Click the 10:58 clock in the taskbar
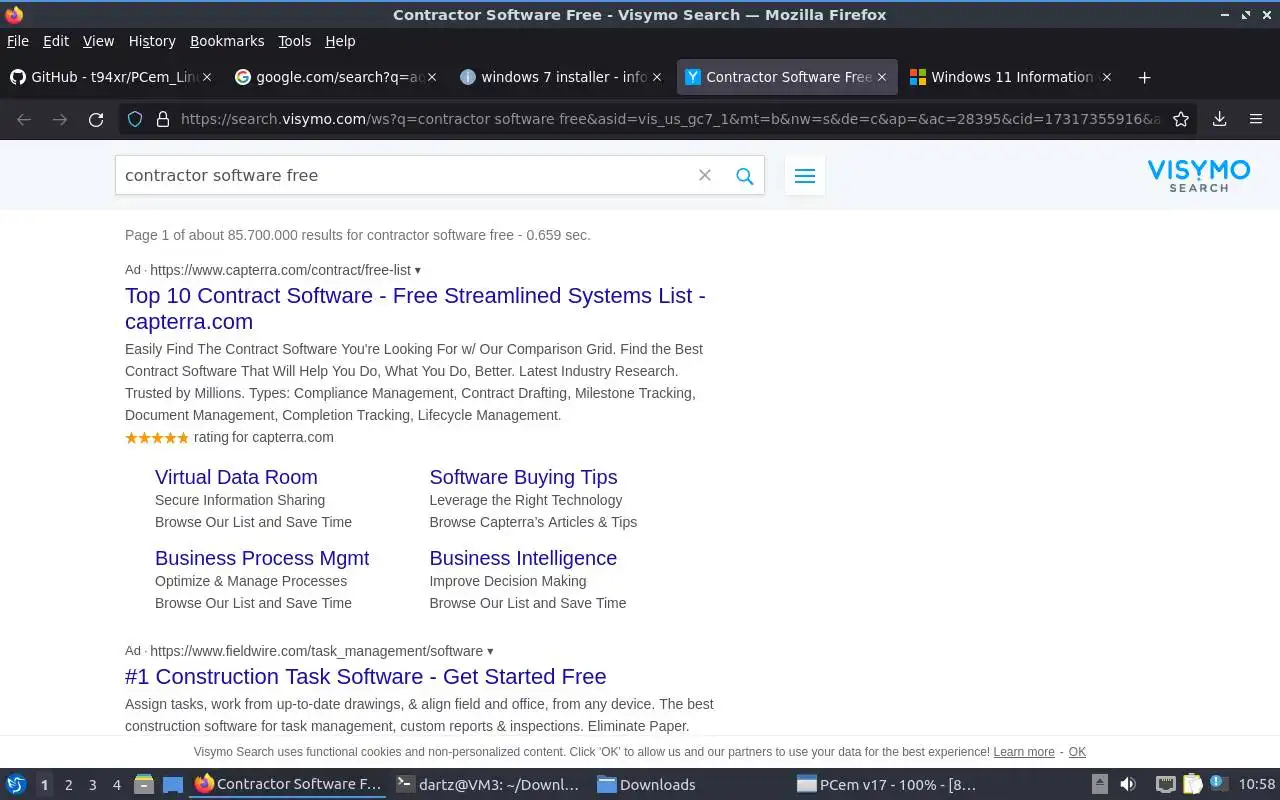Image resolution: width=1280 pixels, height=800 pixels. pos(1257,785)
